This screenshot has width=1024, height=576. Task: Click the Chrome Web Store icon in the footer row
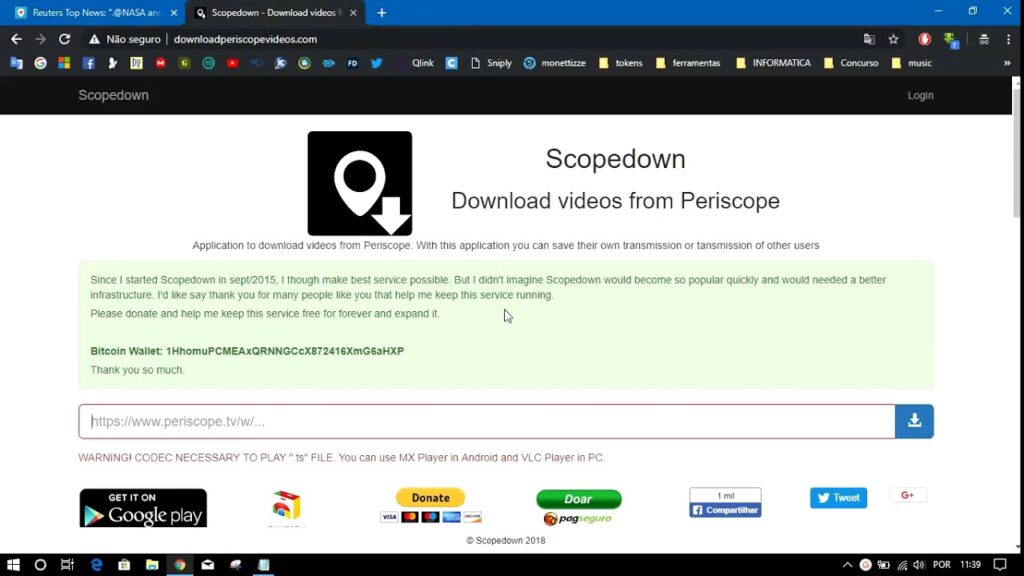click(x=286, y=507)
